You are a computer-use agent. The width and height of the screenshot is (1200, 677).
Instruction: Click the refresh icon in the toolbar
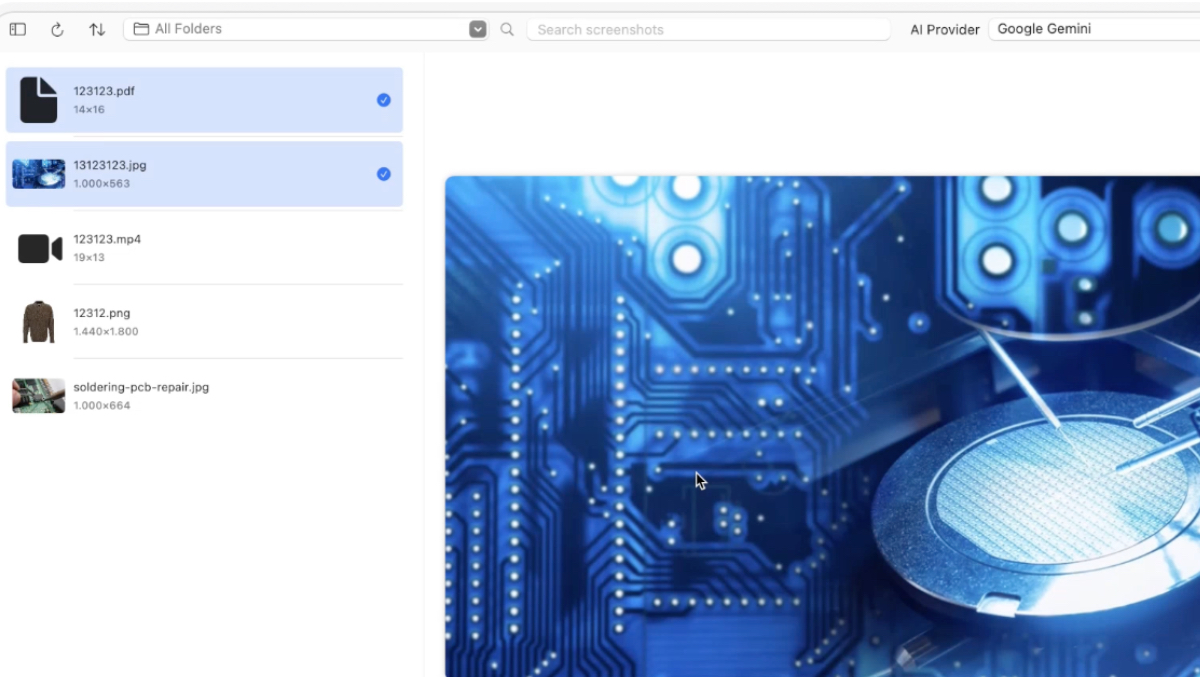pyautogui.click(x=57, y=29)
